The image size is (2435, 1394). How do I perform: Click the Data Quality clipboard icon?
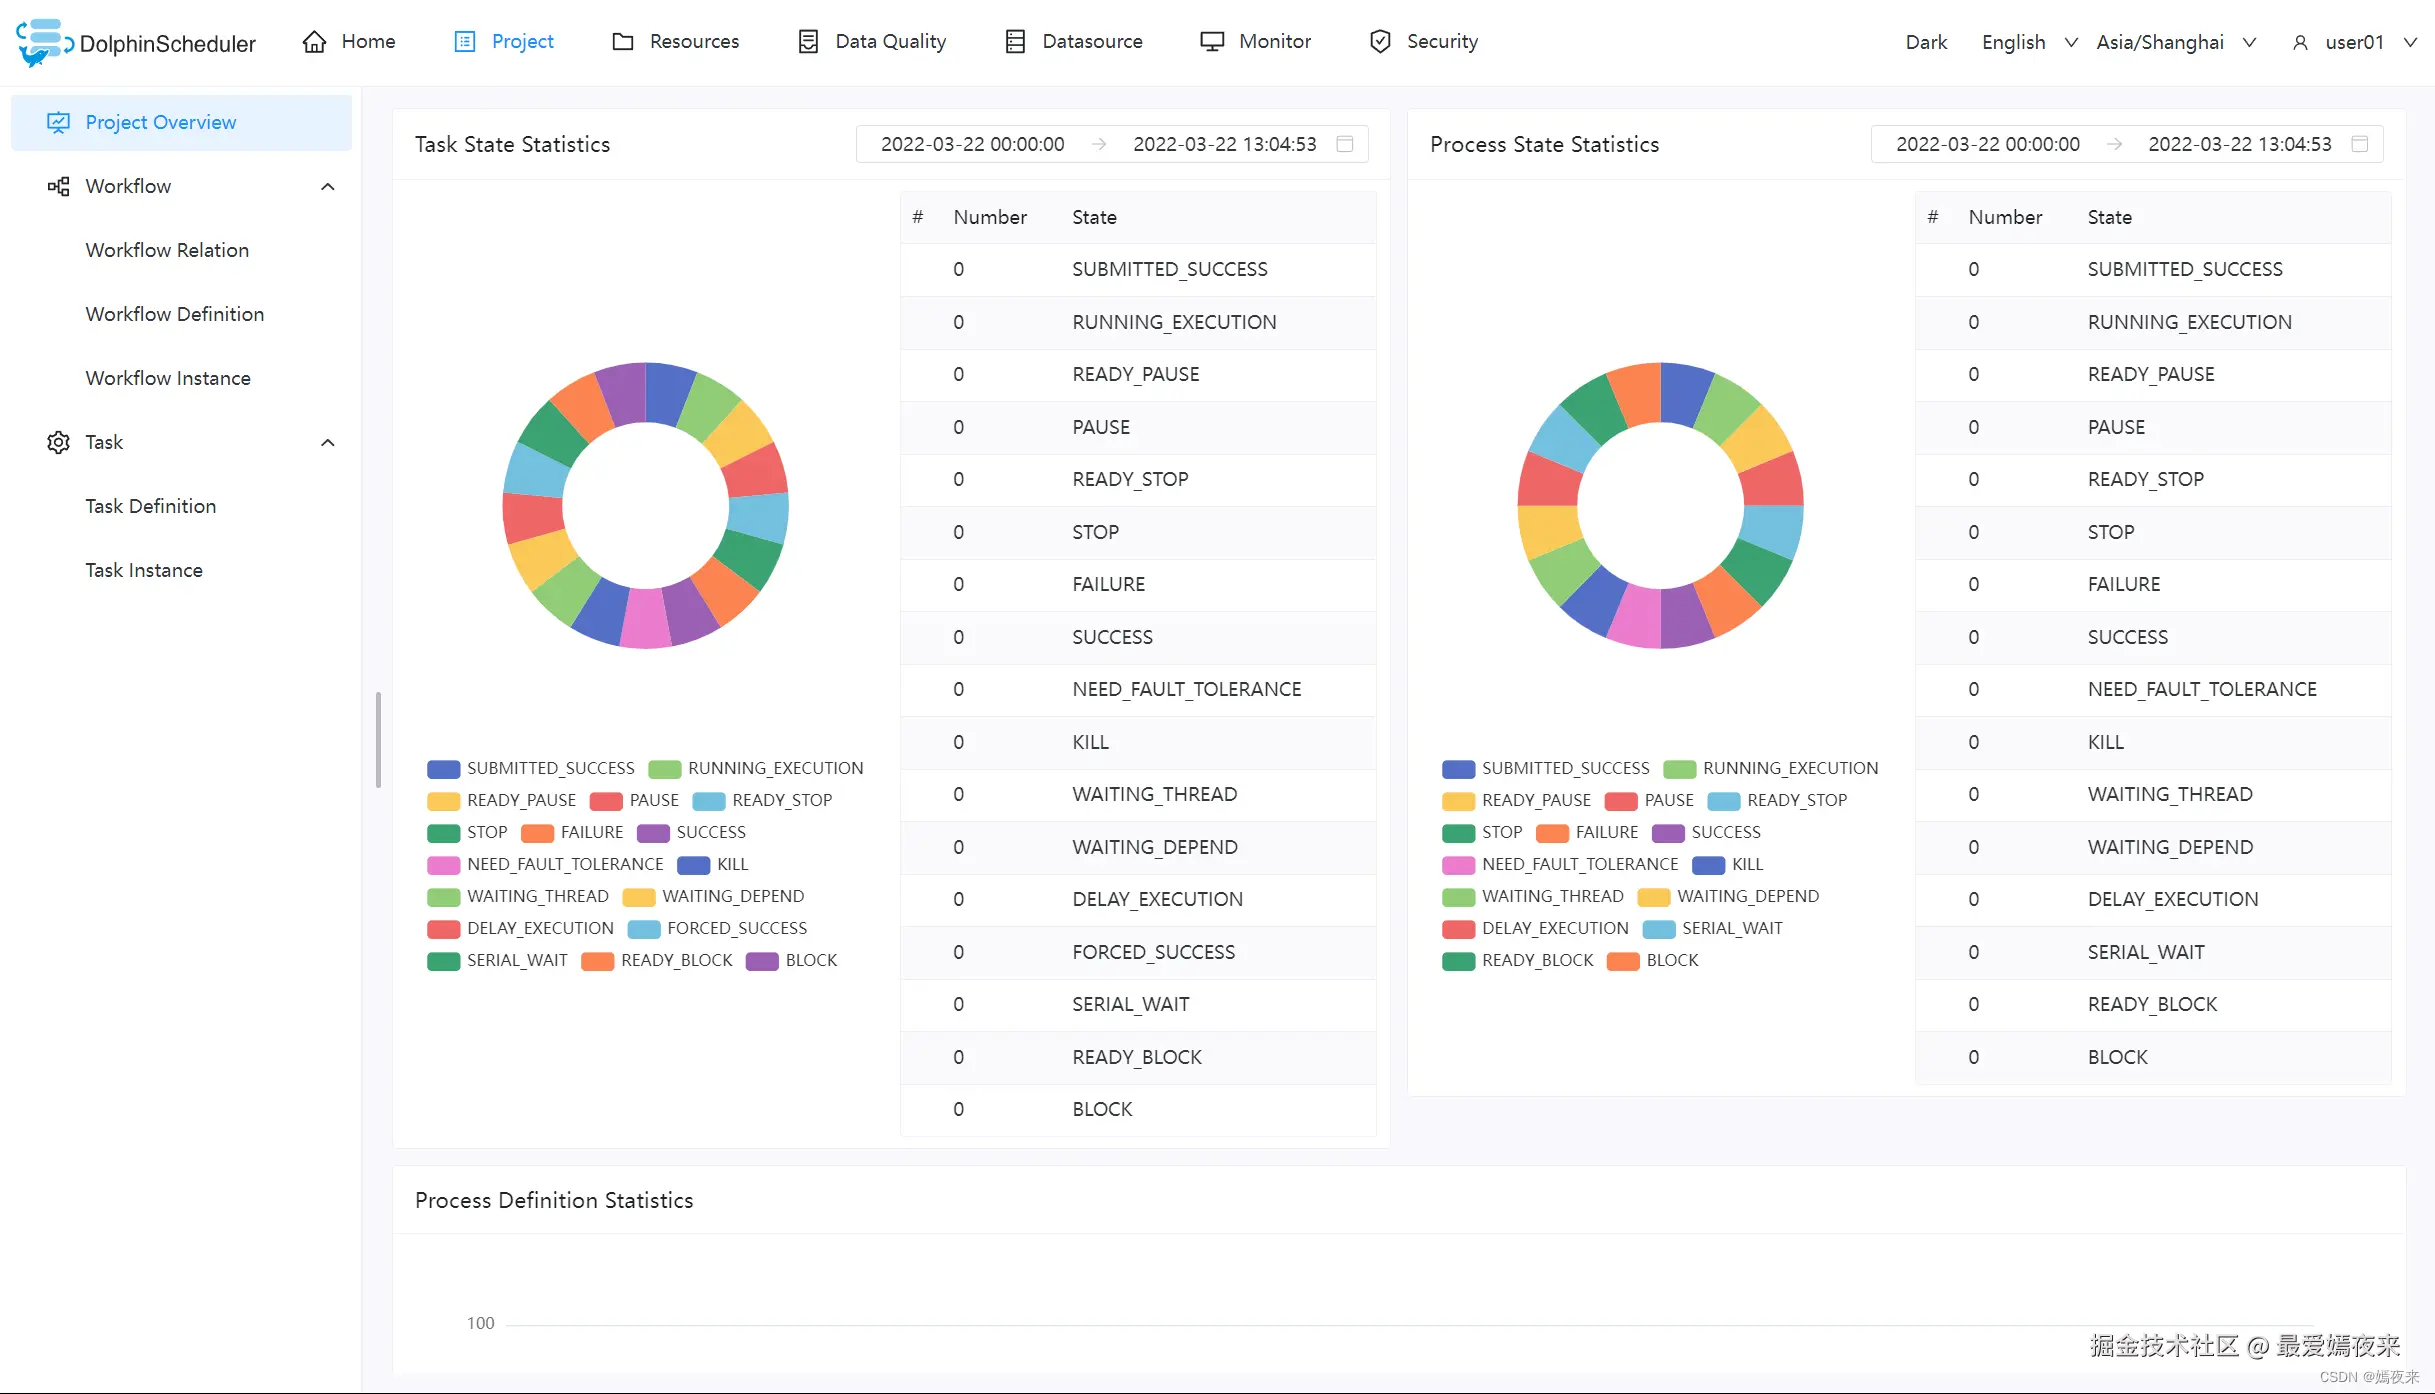point(808,41)
